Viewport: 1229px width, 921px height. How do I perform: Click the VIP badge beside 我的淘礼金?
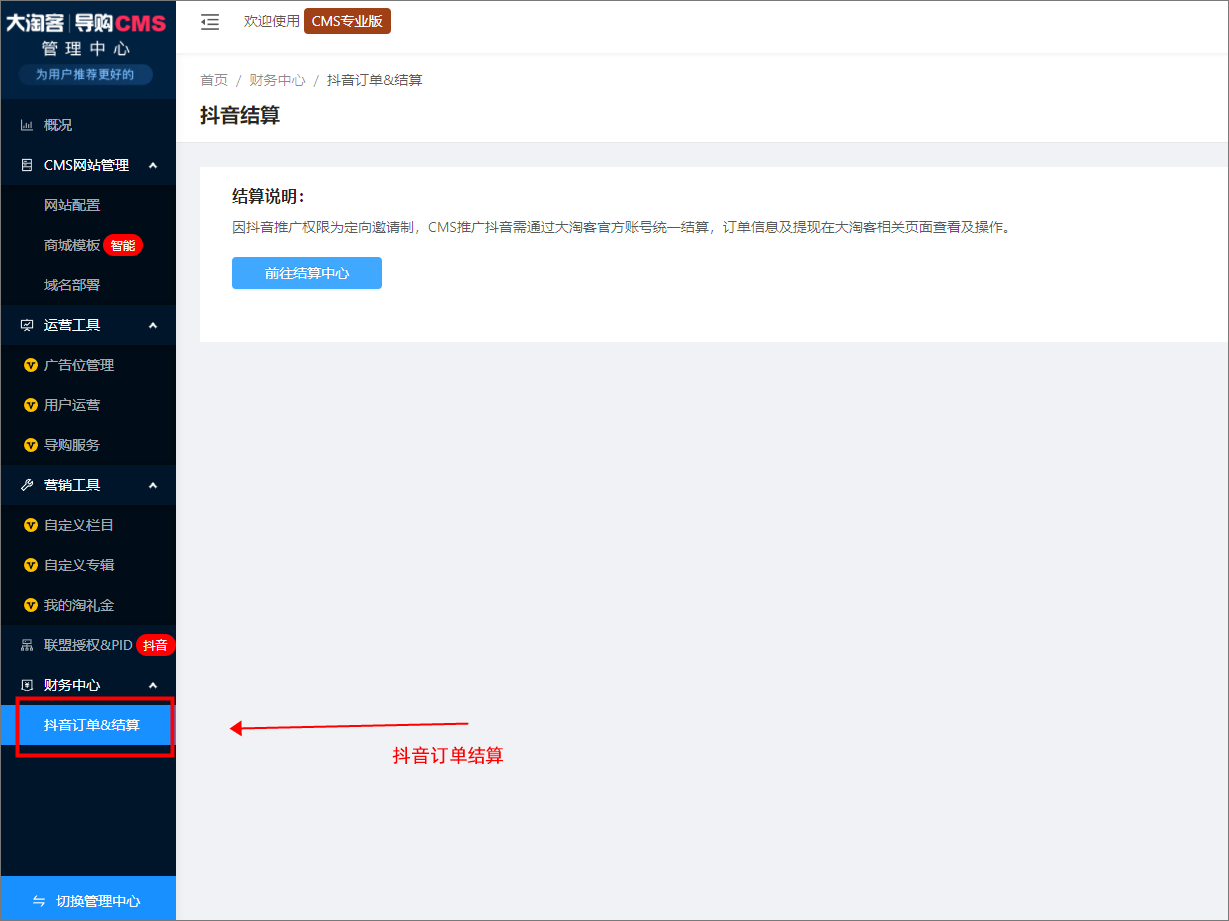click(30, 605)
